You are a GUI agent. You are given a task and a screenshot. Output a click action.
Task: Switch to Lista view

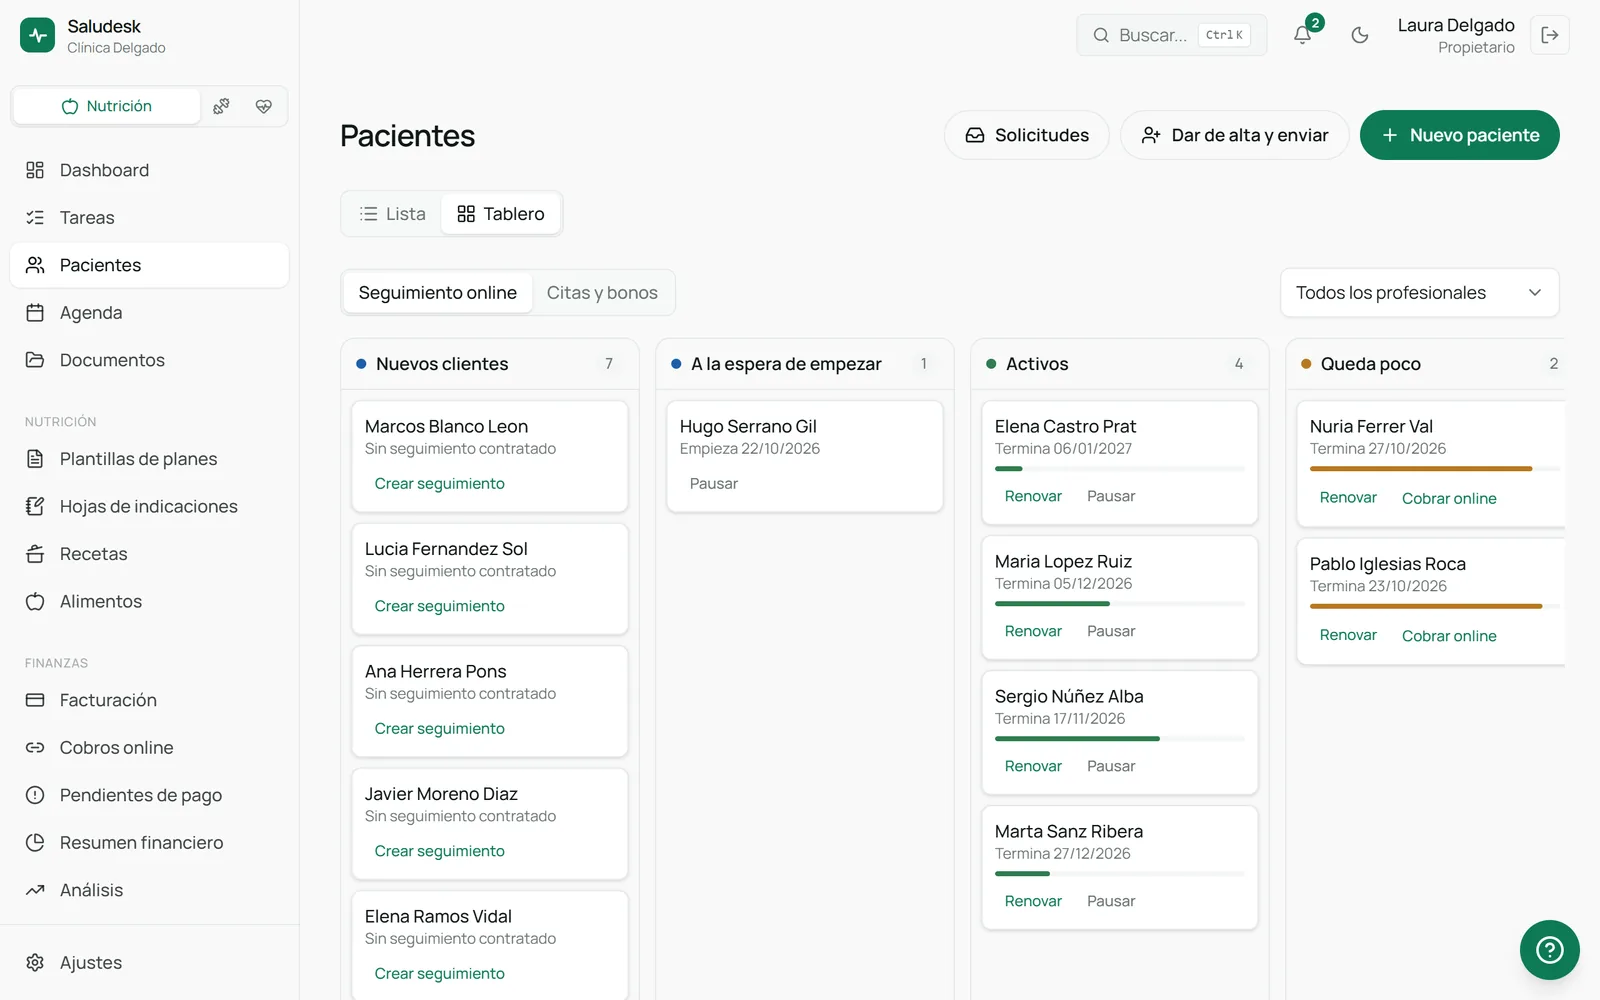(x=393, y=214)
